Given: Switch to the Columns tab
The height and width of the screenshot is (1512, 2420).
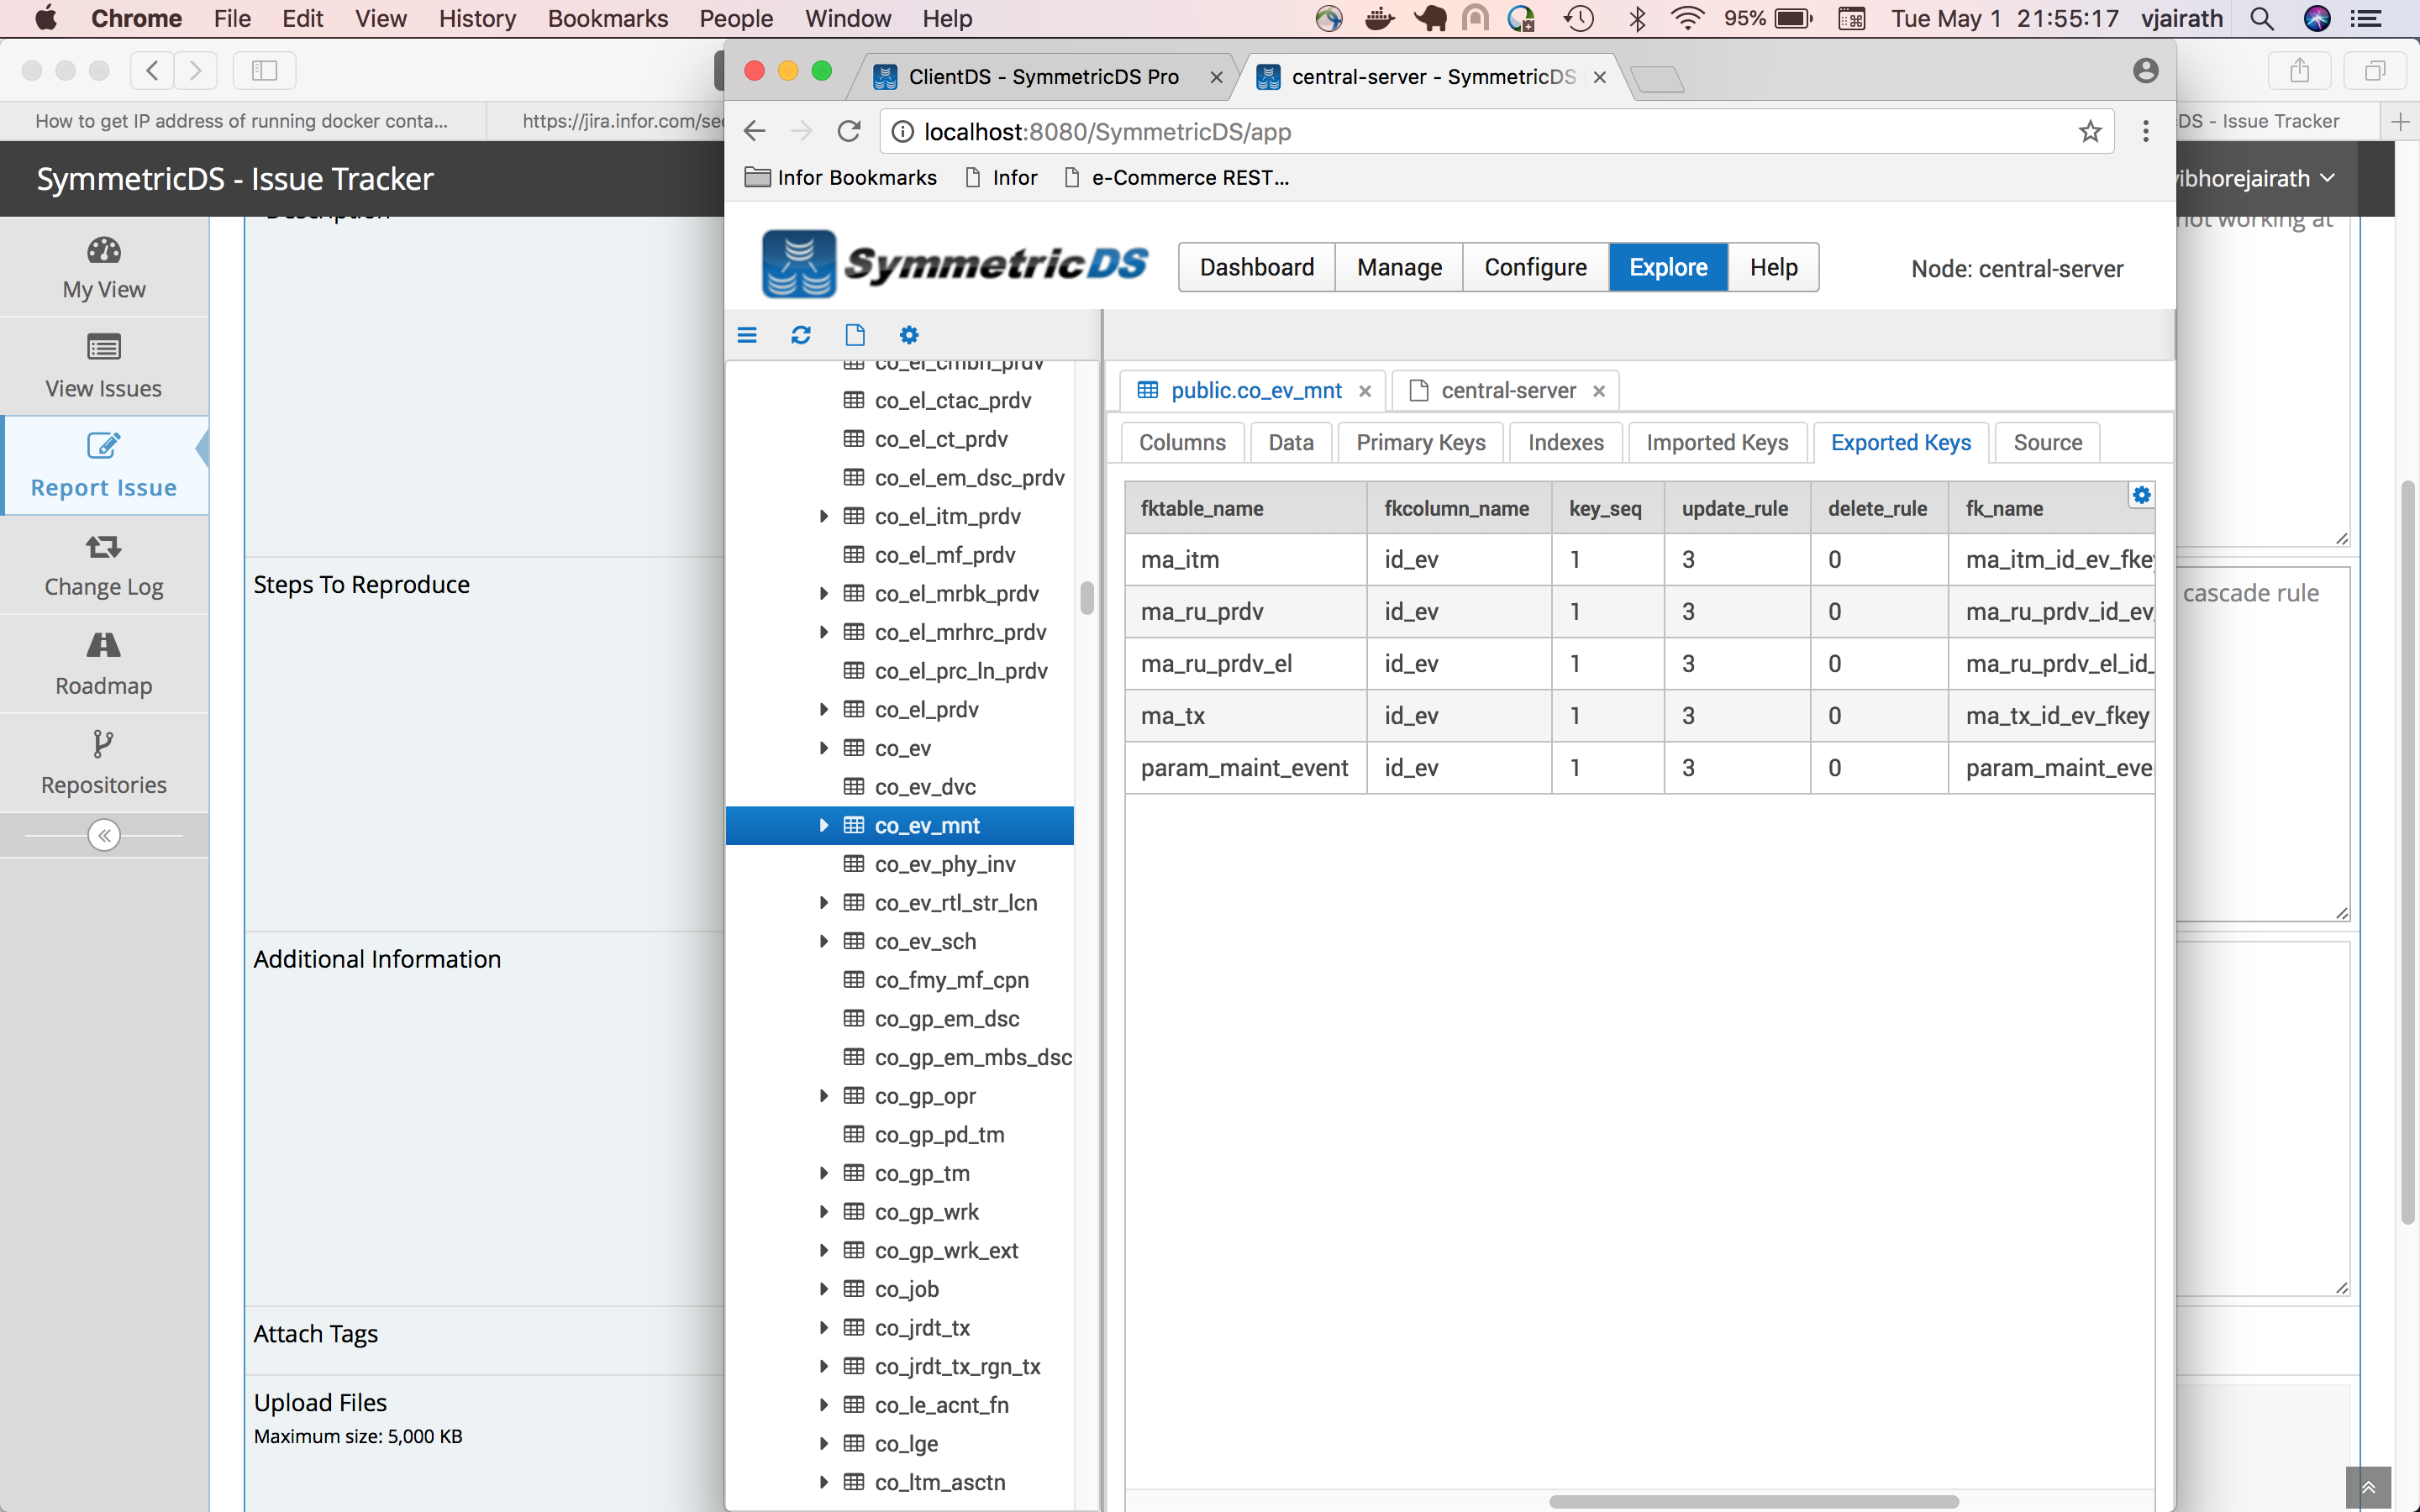Looking at the screenshot, I should point(1182,442).
